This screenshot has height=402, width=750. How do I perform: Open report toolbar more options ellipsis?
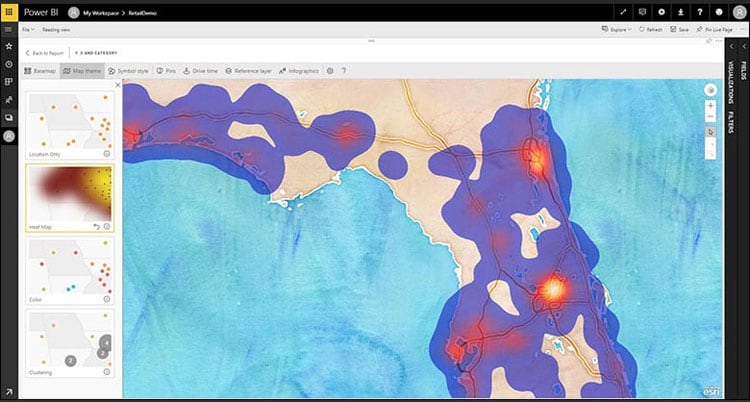742,30
